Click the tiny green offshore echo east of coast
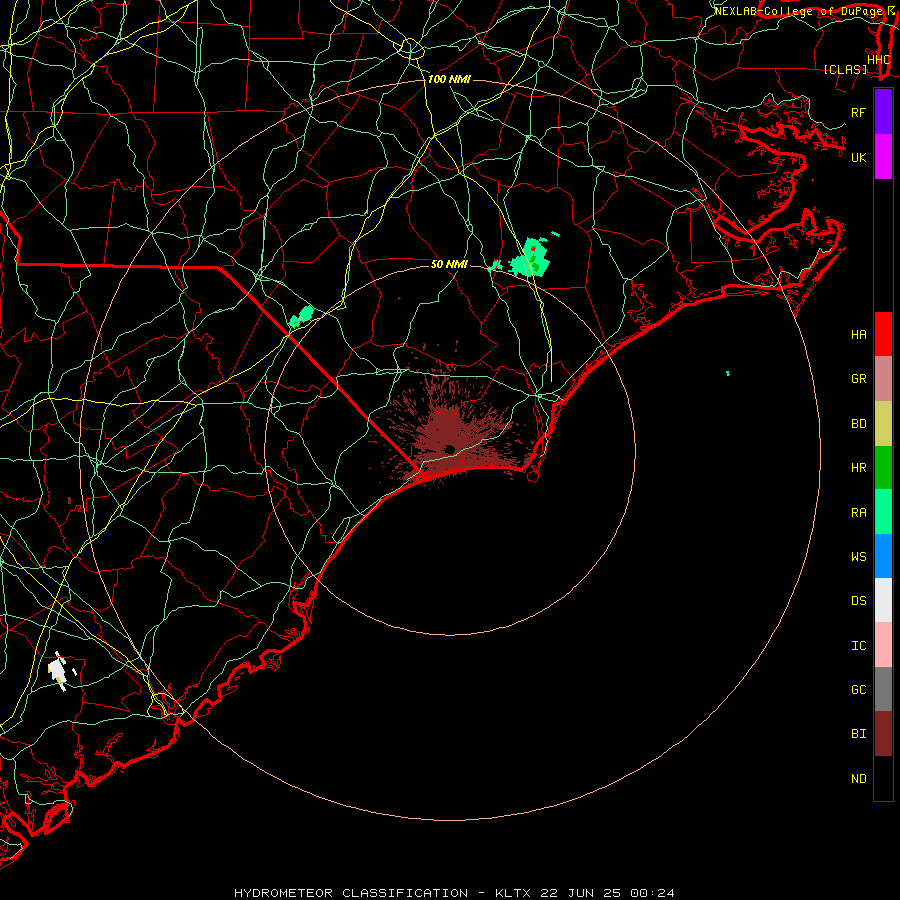Image resolution: width=900 pixels, height=900 pixels. click(728, 374)
